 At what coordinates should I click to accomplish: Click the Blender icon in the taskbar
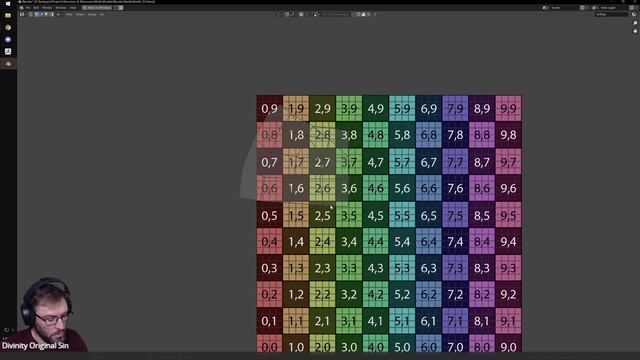pos(8,64)
